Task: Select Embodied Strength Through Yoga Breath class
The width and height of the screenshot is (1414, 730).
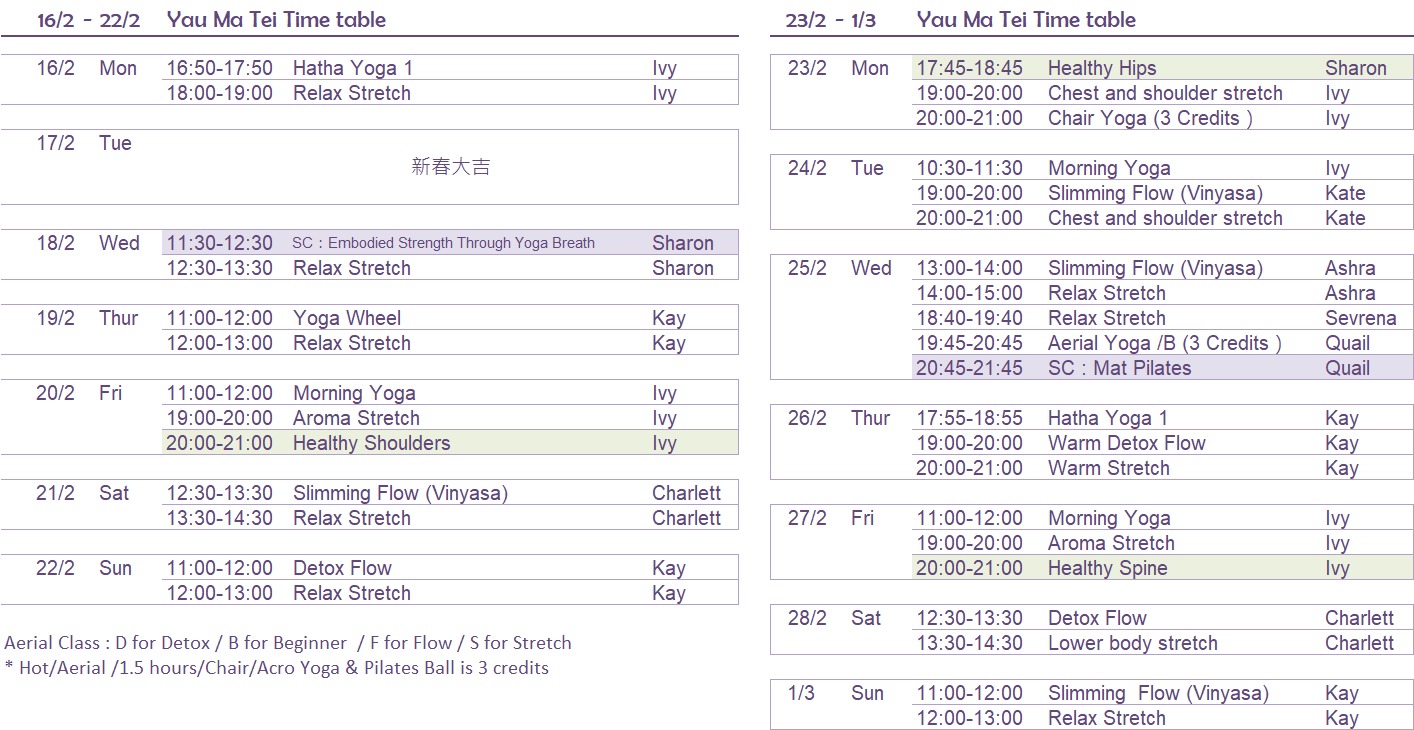Action: pyautogui.click(x=443, y=243)
